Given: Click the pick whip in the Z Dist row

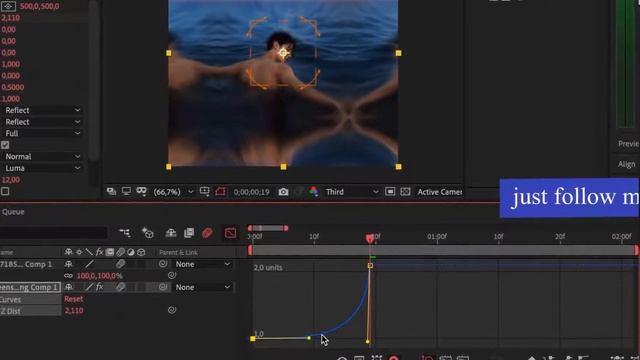Looking at the screenshot, I should click(x=172, y=310).
